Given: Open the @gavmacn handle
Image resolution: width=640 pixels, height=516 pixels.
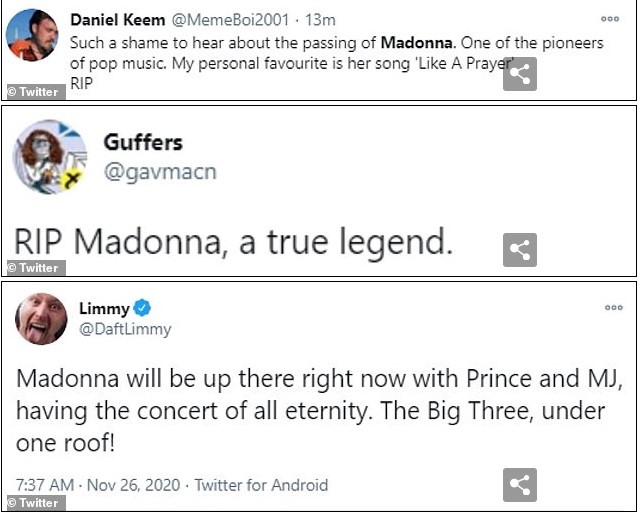Looking at the screenshot, I should pos(160,172).
